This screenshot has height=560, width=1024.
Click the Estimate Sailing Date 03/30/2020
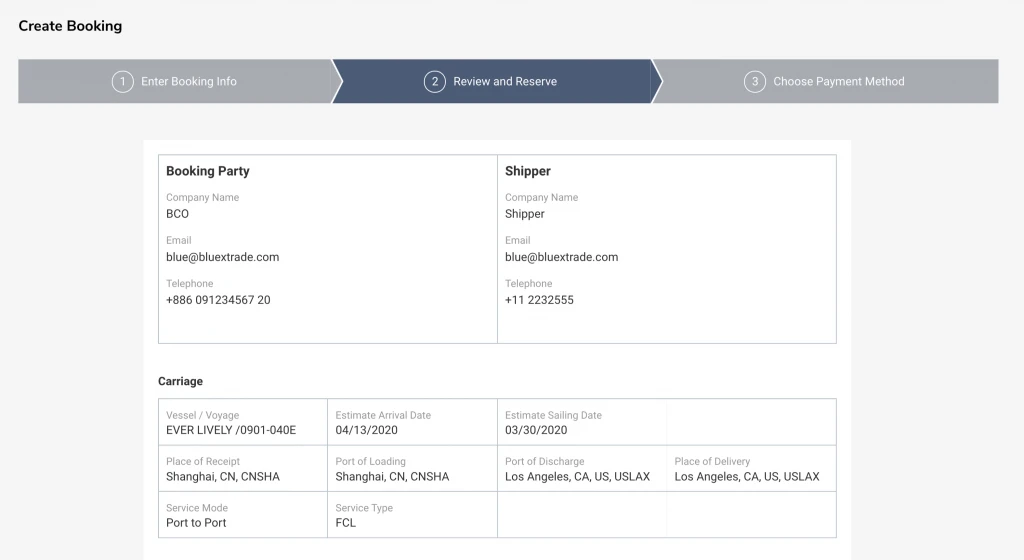point(536,431)
